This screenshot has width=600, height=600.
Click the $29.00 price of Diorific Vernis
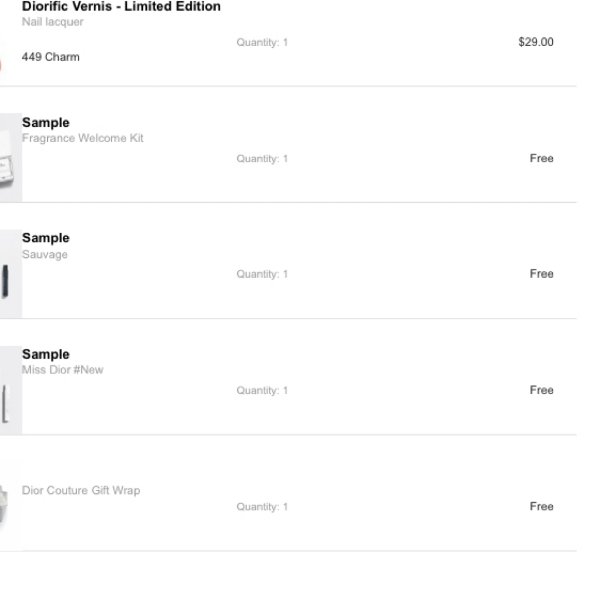point(536,42)
